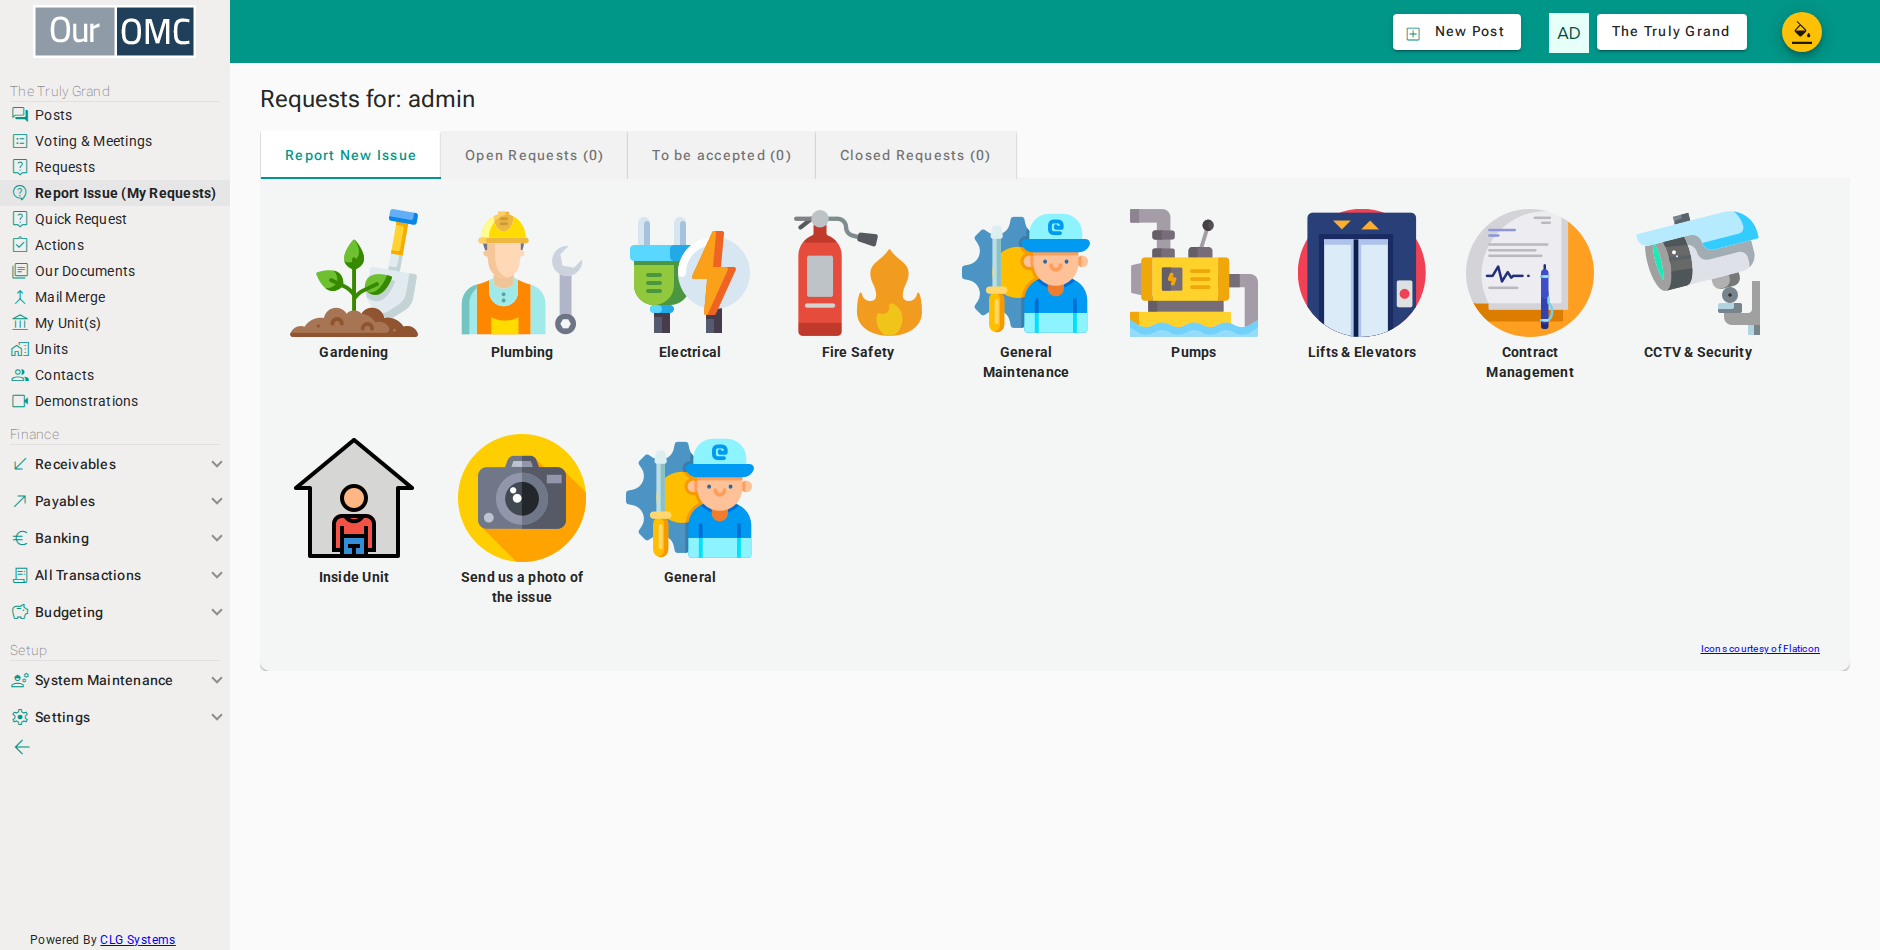Select the Contract Management icon
Viewport: 1880px width, 950px height.
click(x=1530, y=273)
